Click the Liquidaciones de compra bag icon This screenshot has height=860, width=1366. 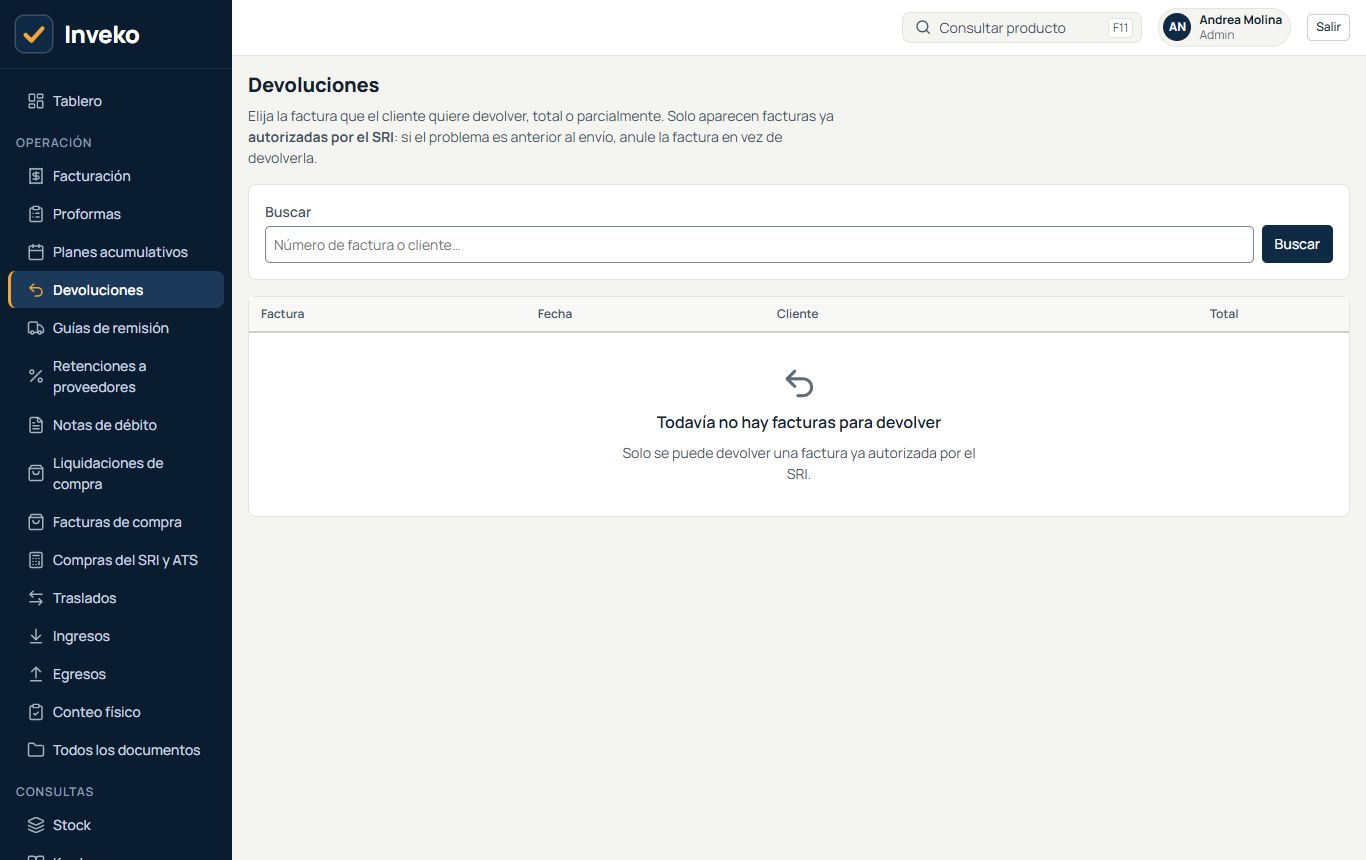tap(36, 473)
